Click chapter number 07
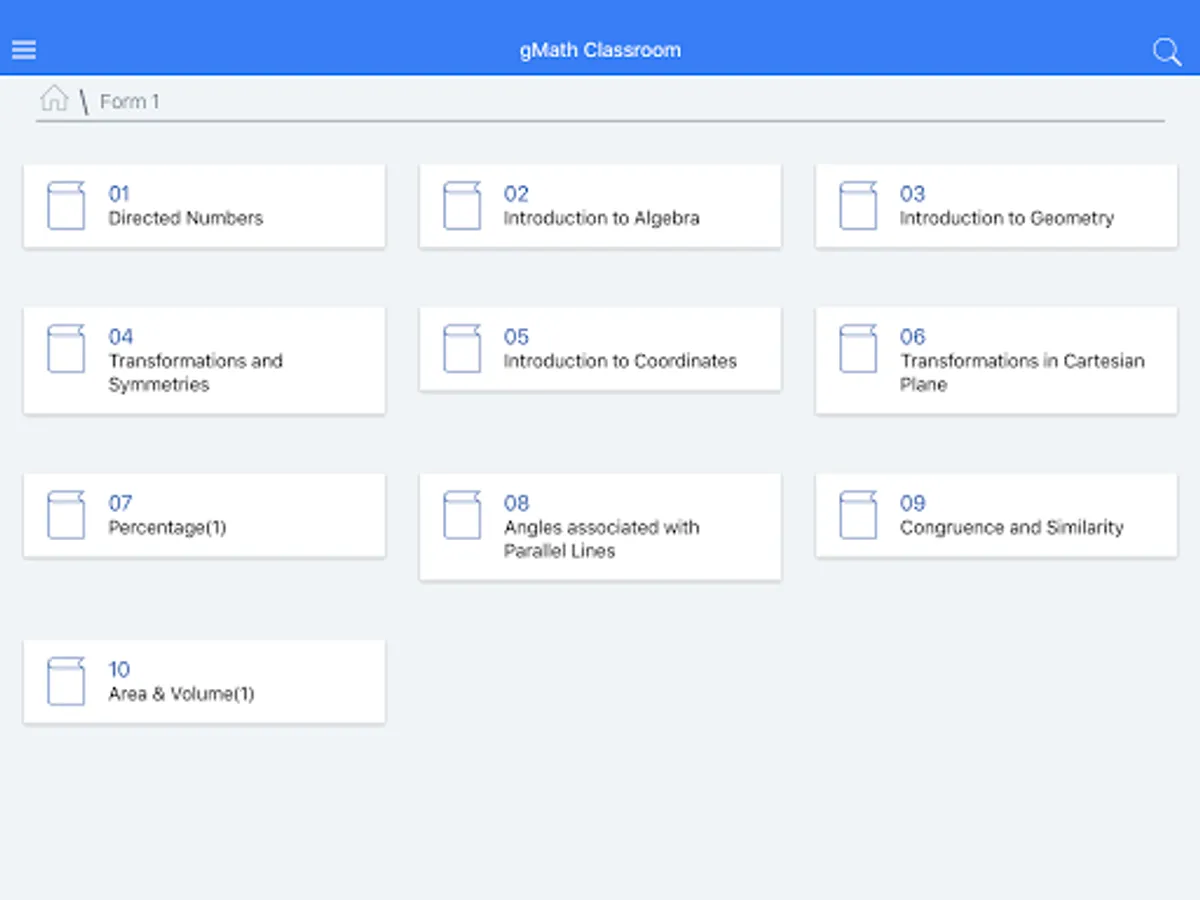 [x=120, y=503]
